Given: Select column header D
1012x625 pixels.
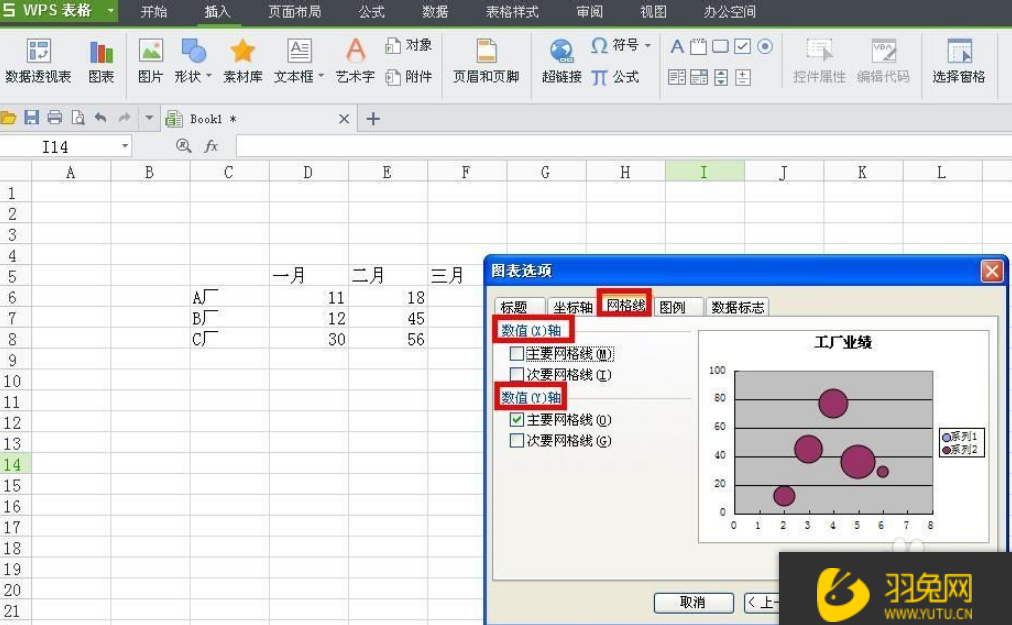Looking at the screenshot, I should [x=309, y=172].
